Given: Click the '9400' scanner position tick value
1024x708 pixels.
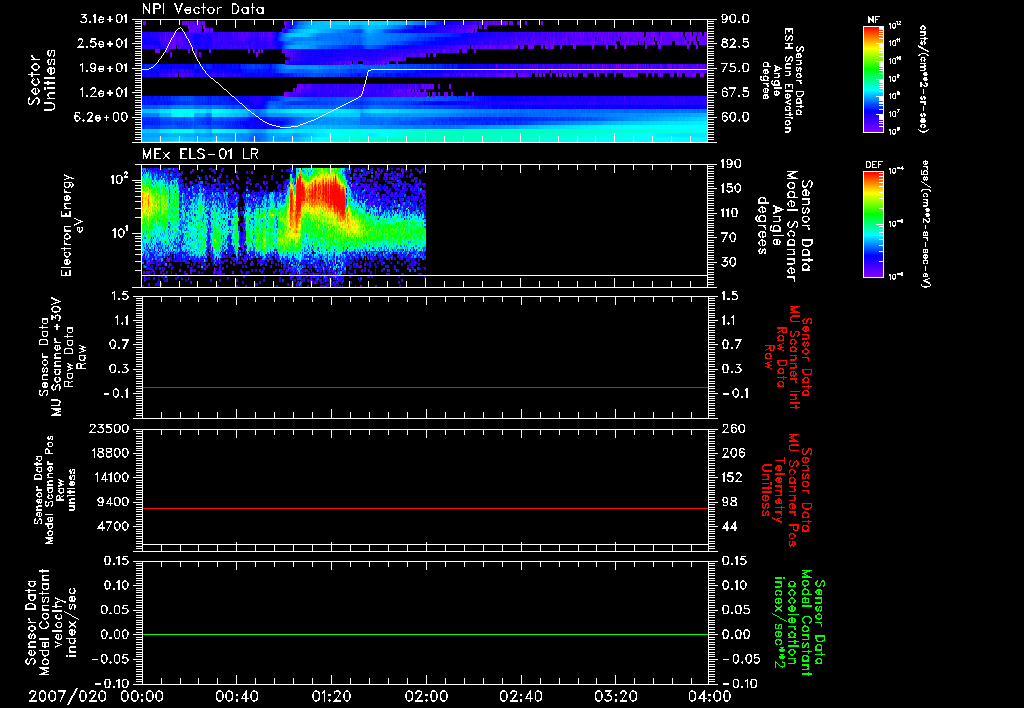Looking at the screenshot, I should click(112, 502).
